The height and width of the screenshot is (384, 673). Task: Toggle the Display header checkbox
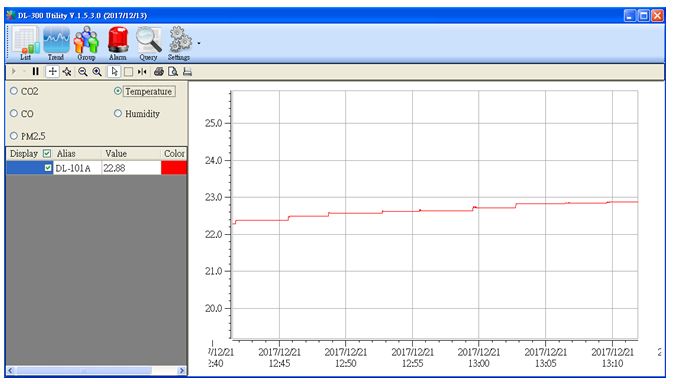click(47, 153)
